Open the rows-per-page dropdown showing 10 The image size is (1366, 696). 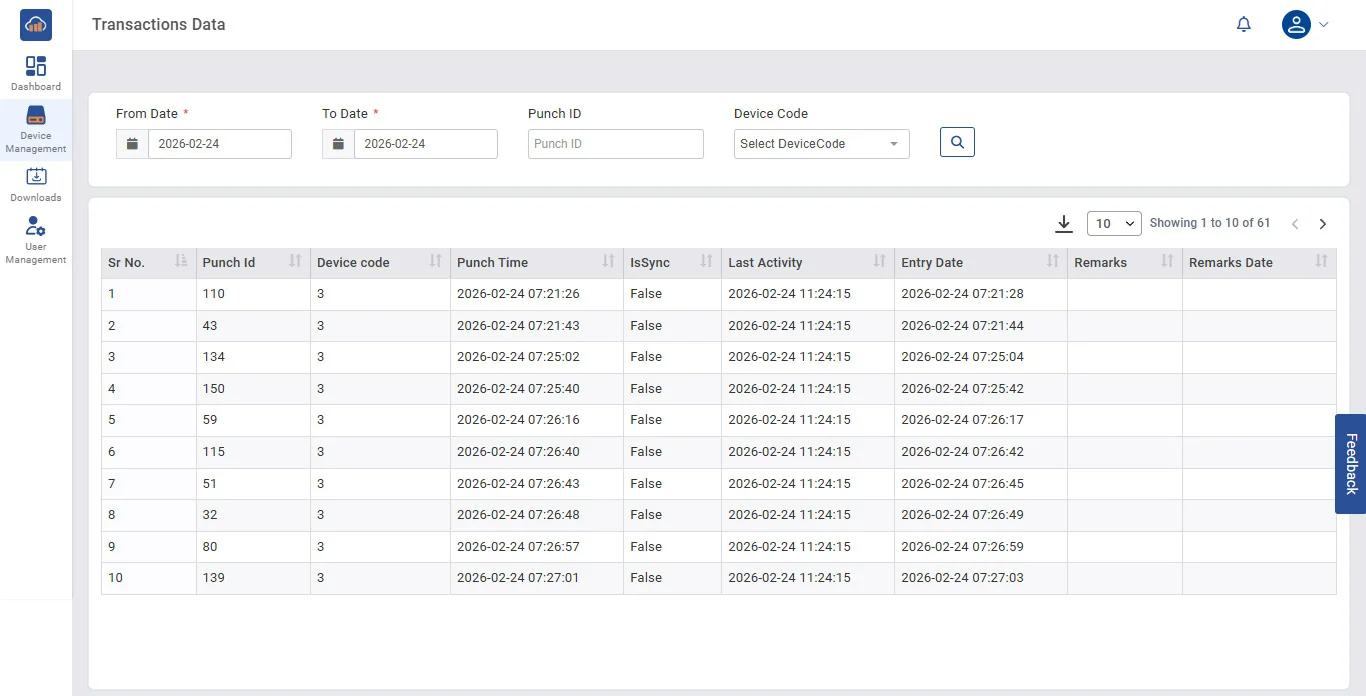pos(1114,224)
